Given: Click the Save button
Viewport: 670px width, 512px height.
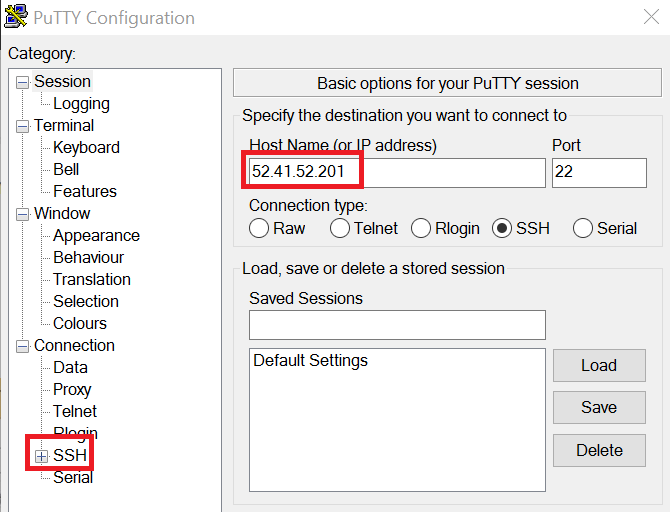Looking at the screenshot, I should [x=599, y=407].
